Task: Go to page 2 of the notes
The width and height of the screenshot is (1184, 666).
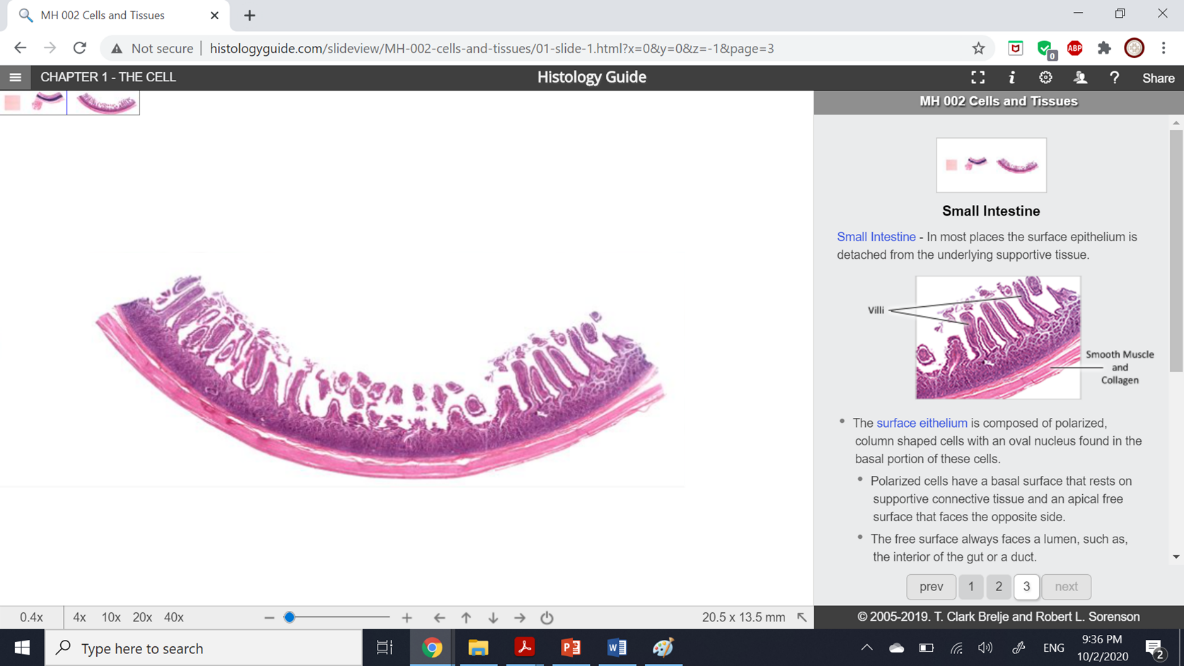Action: [998, 587]
